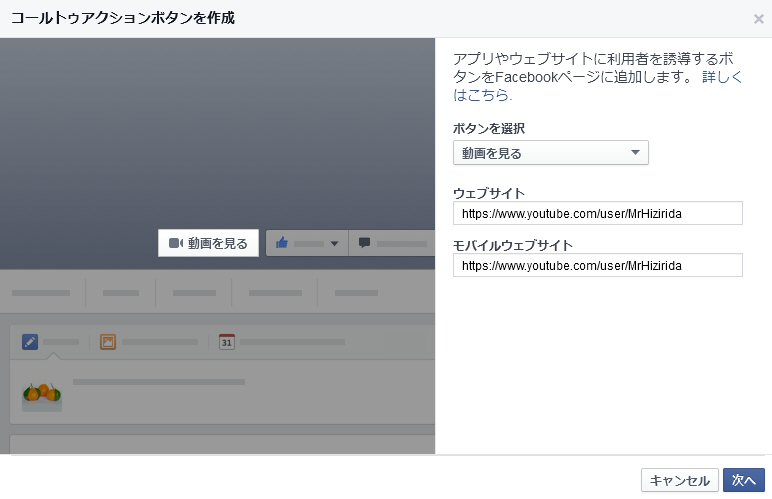Click the 次へ button

coord(743,480)
